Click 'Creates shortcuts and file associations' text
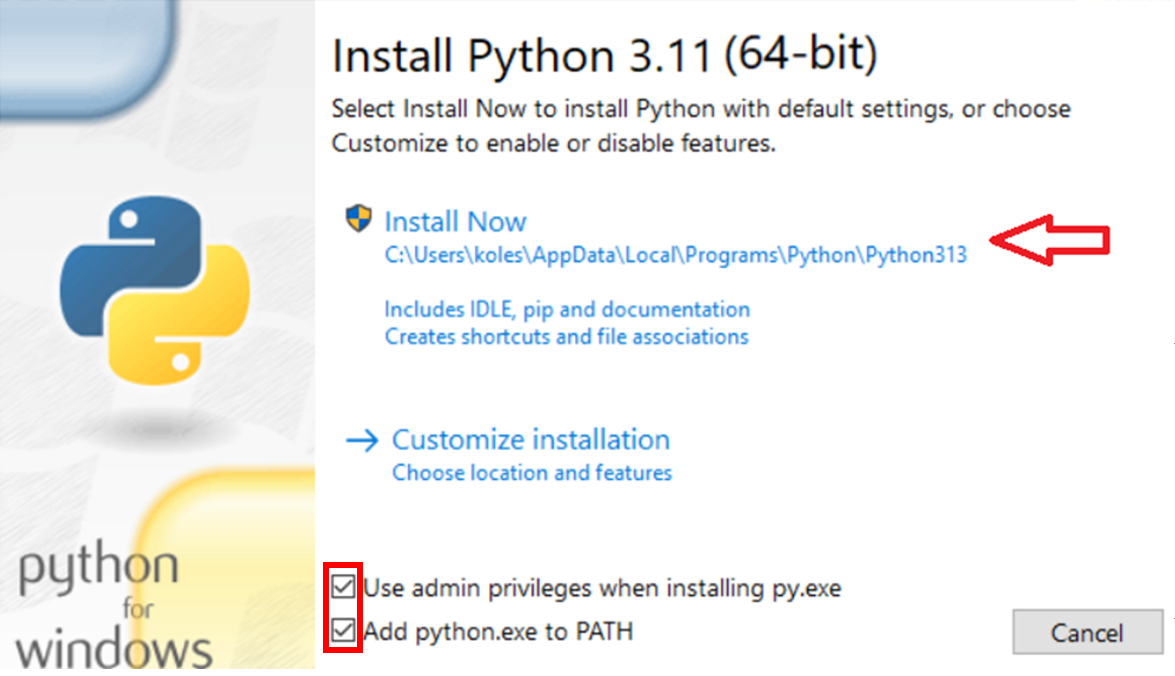Image resolution: width=1175 pixels, height=676 pixels. [x=566, y=337]
